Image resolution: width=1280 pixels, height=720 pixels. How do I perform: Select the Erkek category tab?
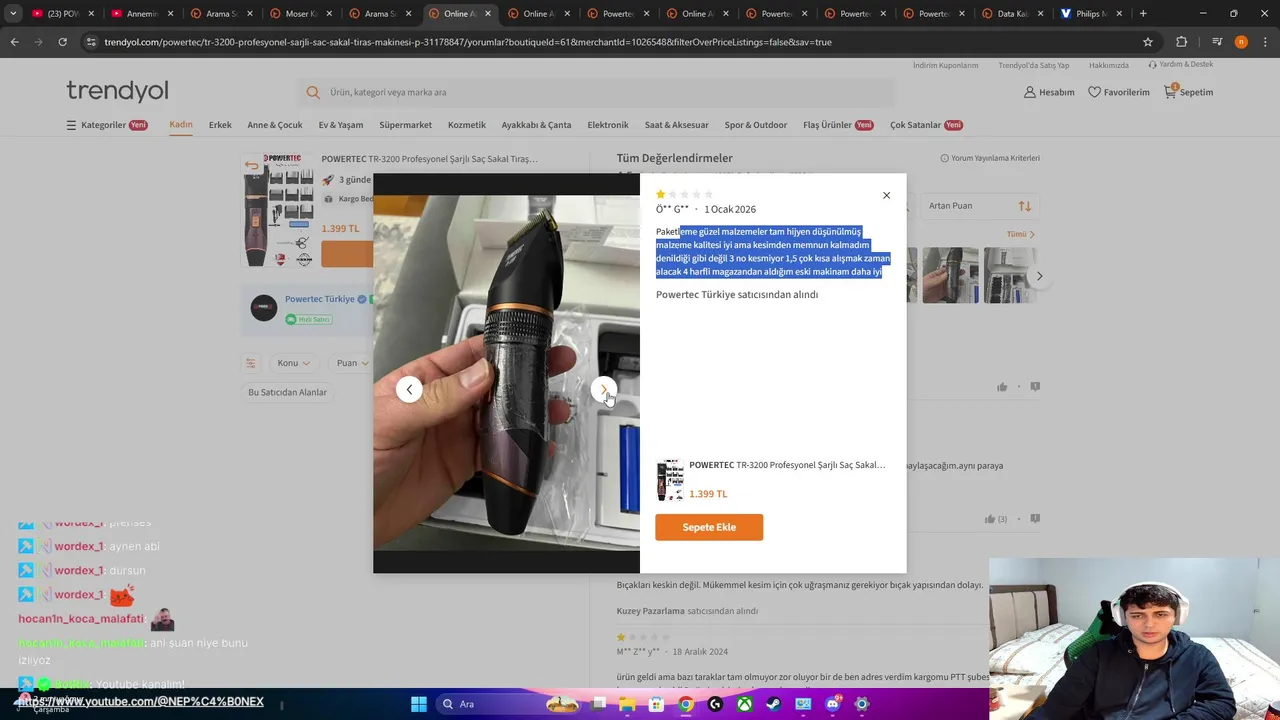coord(220,125)
